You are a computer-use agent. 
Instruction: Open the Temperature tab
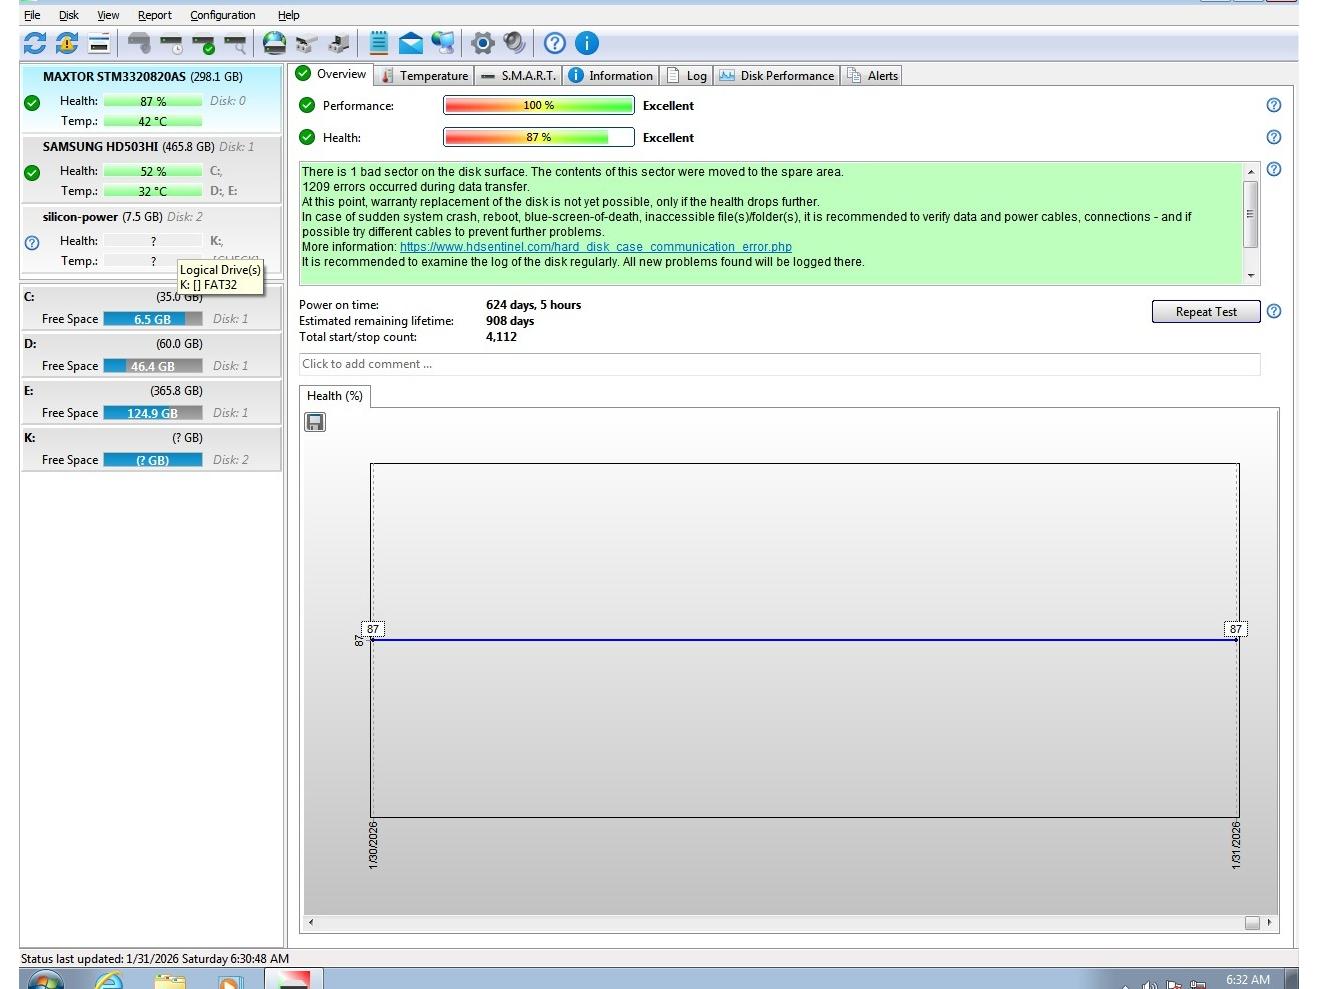(x=424, y=76)
